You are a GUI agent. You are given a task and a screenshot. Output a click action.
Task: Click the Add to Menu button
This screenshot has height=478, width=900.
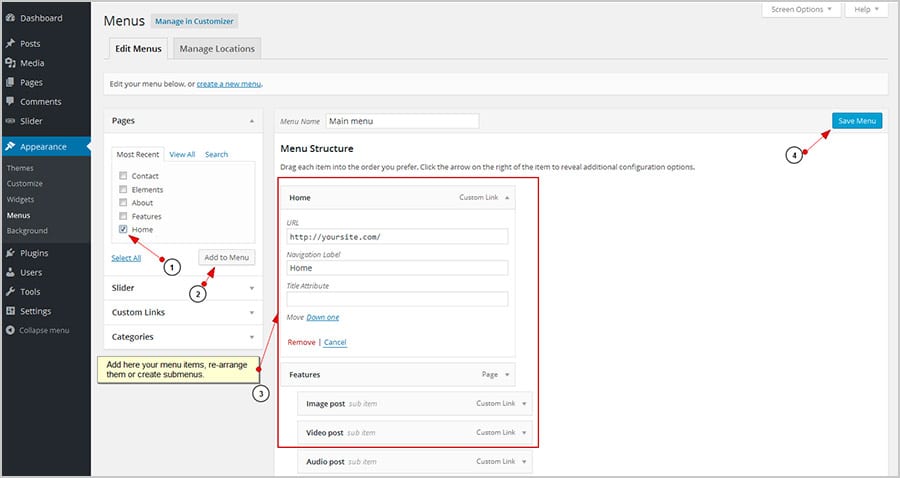coord(226,258)
